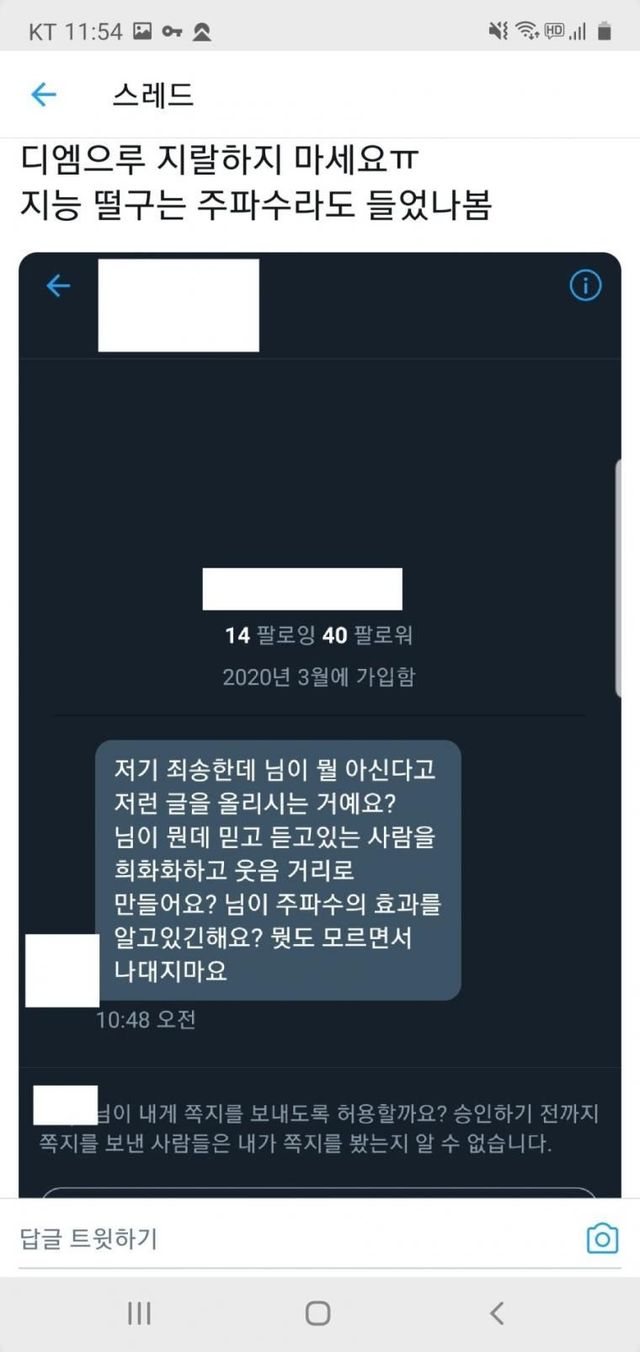Open the info icon in the DM header
The width and height of the screenshot is (640, 1352).
click(x=585, y=286)
